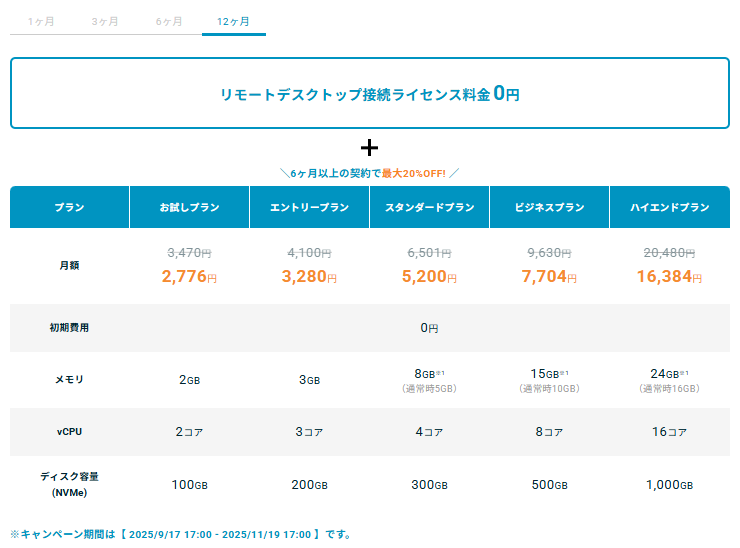Select the 3ヶ月 contract tab
This screenshot has height=548, width=740.
106,21
